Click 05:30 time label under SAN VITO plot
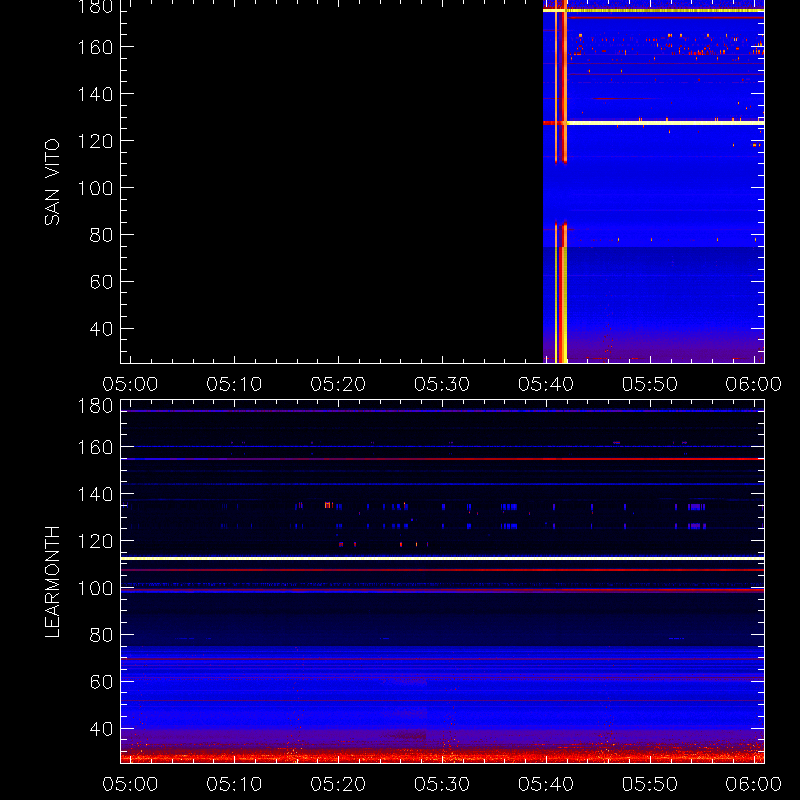The image size is (800, 800). [442, 384]
